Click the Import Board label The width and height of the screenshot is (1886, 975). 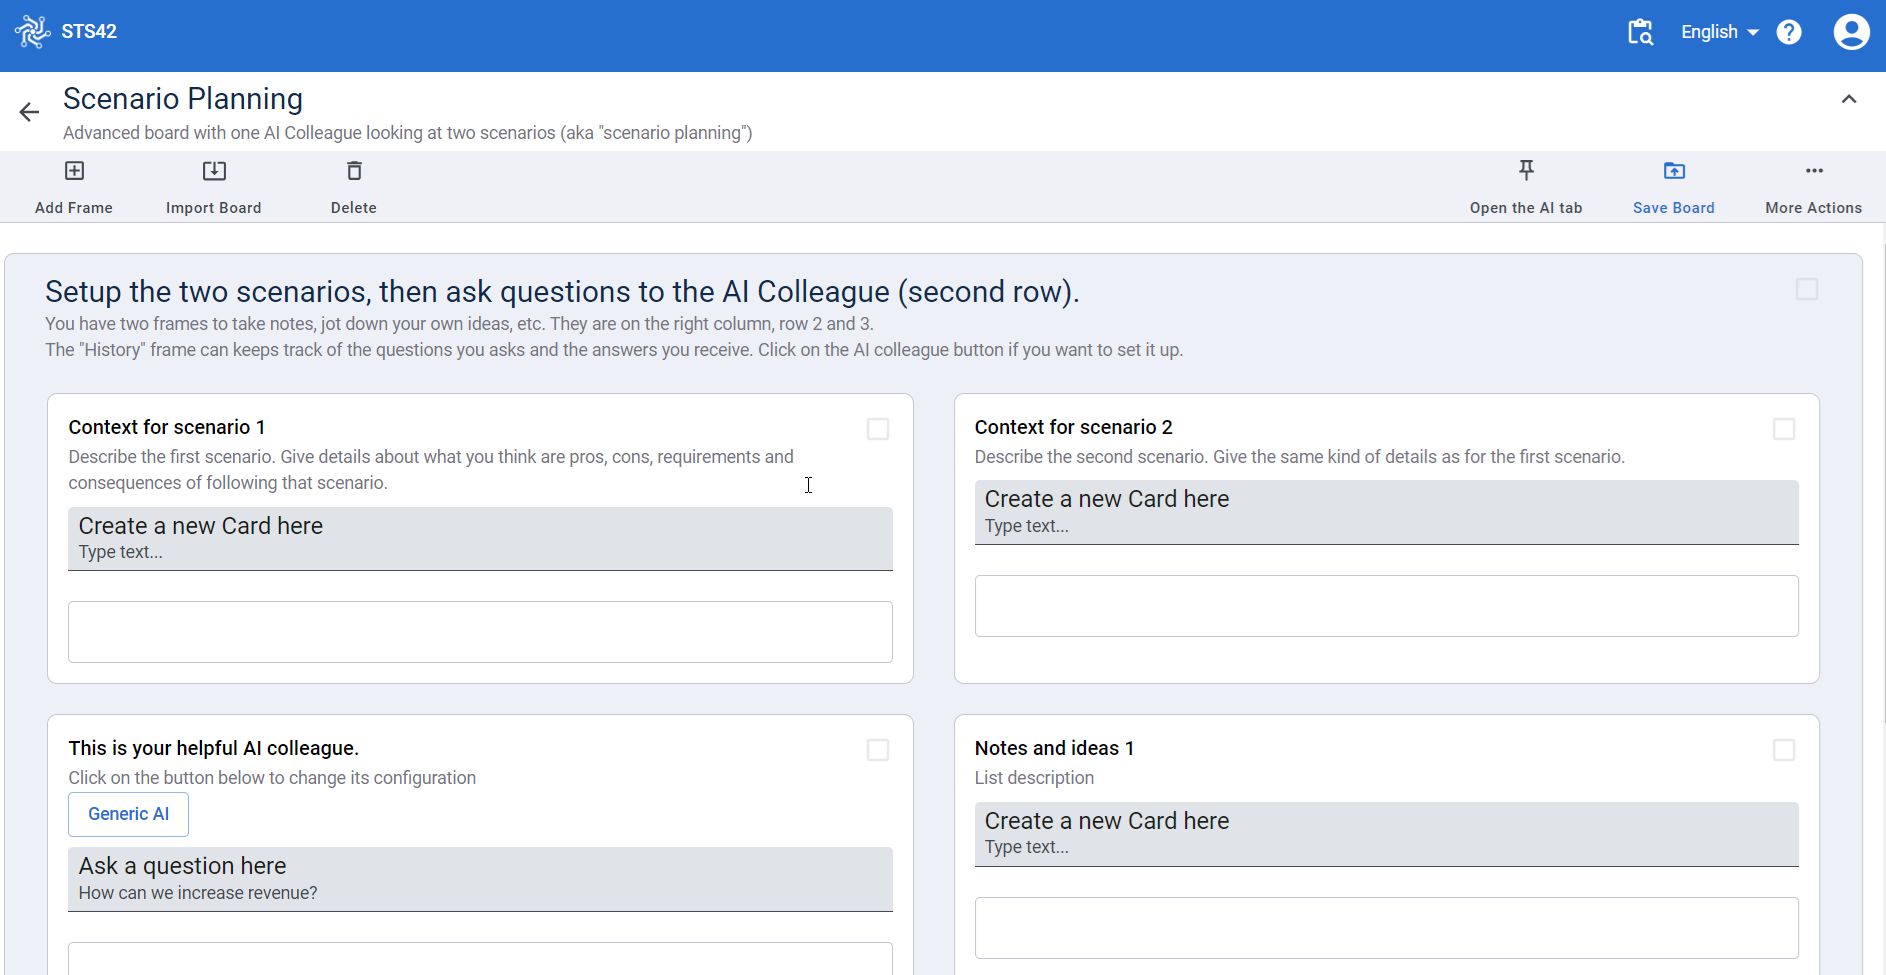click(x=214, y=208)
